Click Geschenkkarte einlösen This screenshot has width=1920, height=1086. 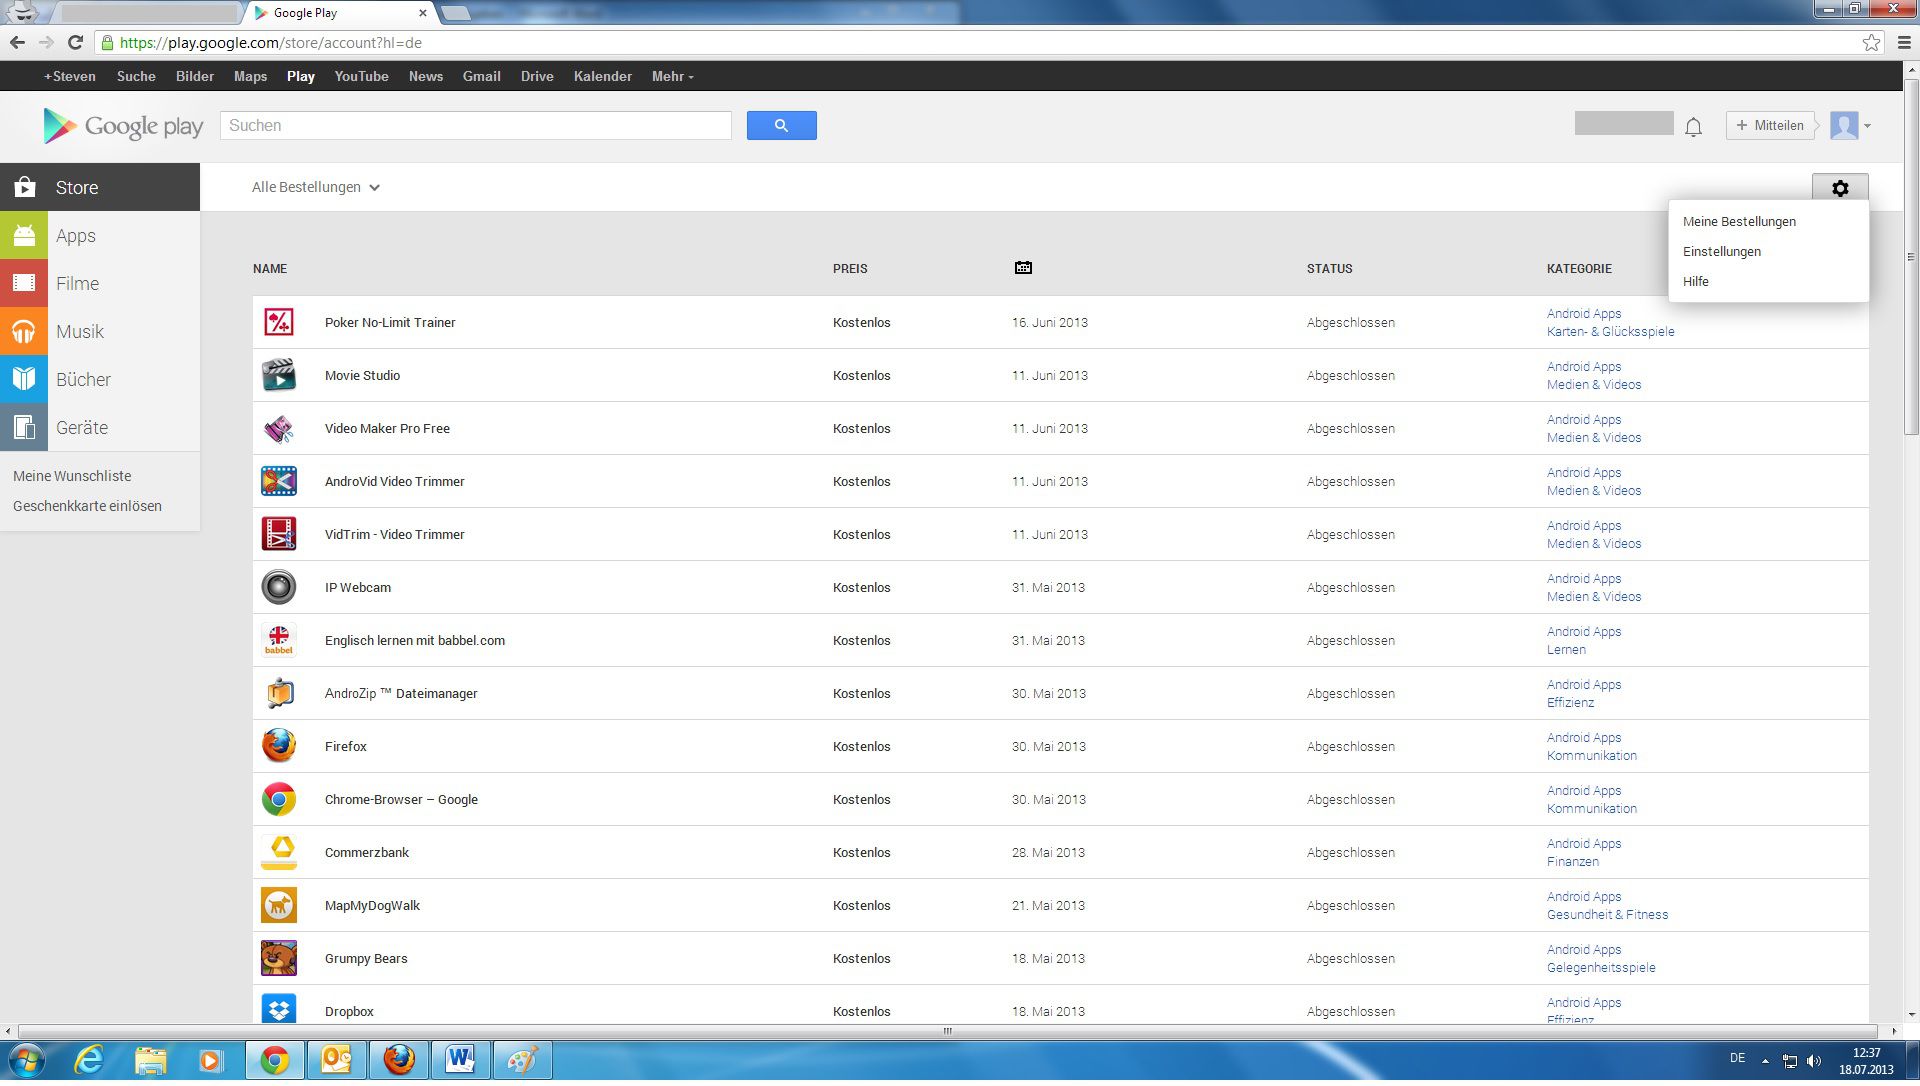tap(88, 506)
